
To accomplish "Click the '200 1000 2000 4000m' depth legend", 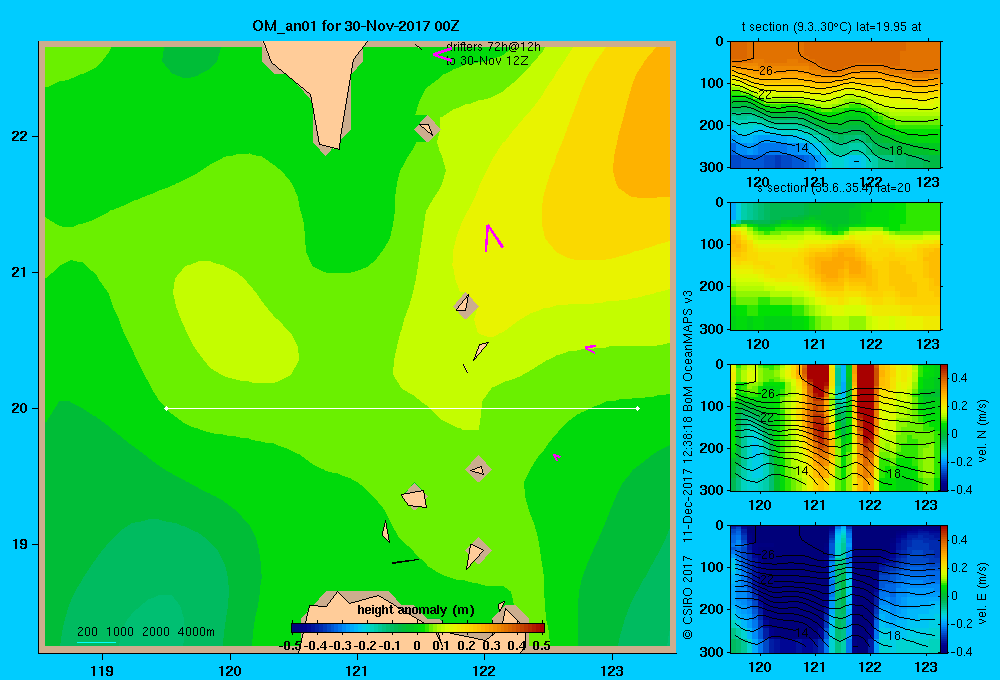I will click(145, 632).
